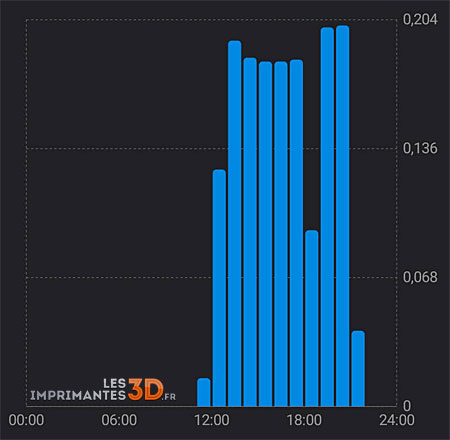This screenshot has width=450, height=440.
Task: Click the first, shortest blue bar before 12:00
Action: [204, 392]
